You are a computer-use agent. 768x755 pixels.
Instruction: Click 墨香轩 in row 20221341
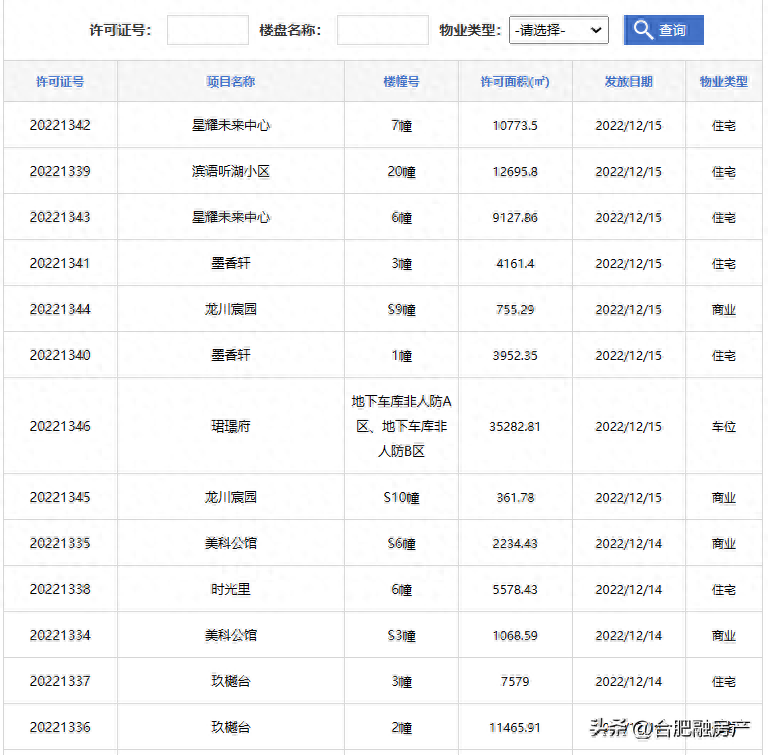(x=231, y=263)
